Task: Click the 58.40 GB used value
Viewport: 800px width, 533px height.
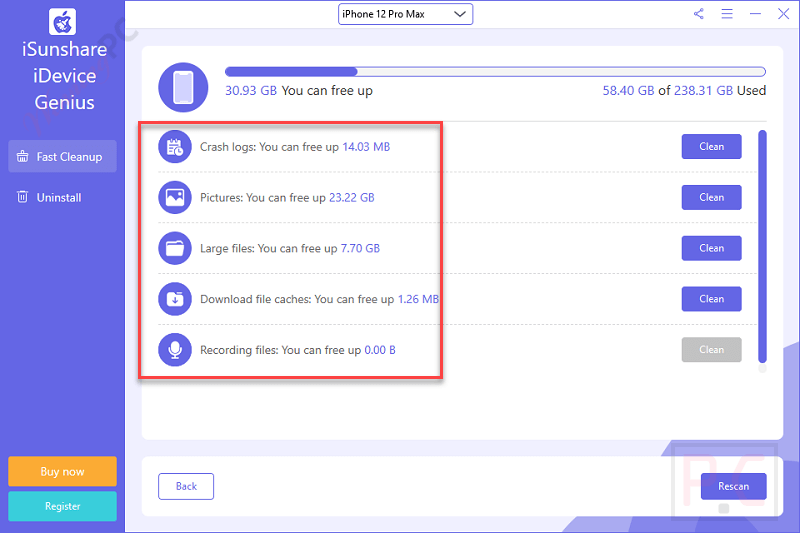Action: (628, 91)
